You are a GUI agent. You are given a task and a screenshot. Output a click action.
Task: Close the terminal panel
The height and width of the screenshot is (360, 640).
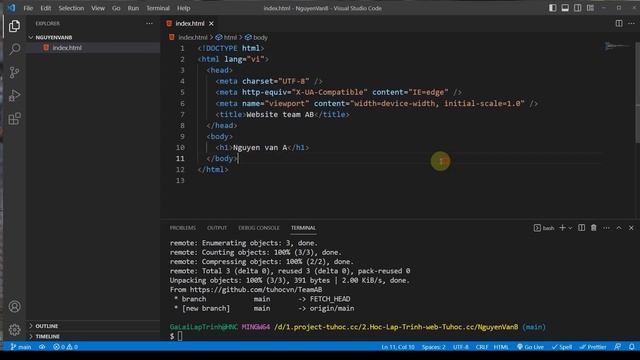pos(631,228)
